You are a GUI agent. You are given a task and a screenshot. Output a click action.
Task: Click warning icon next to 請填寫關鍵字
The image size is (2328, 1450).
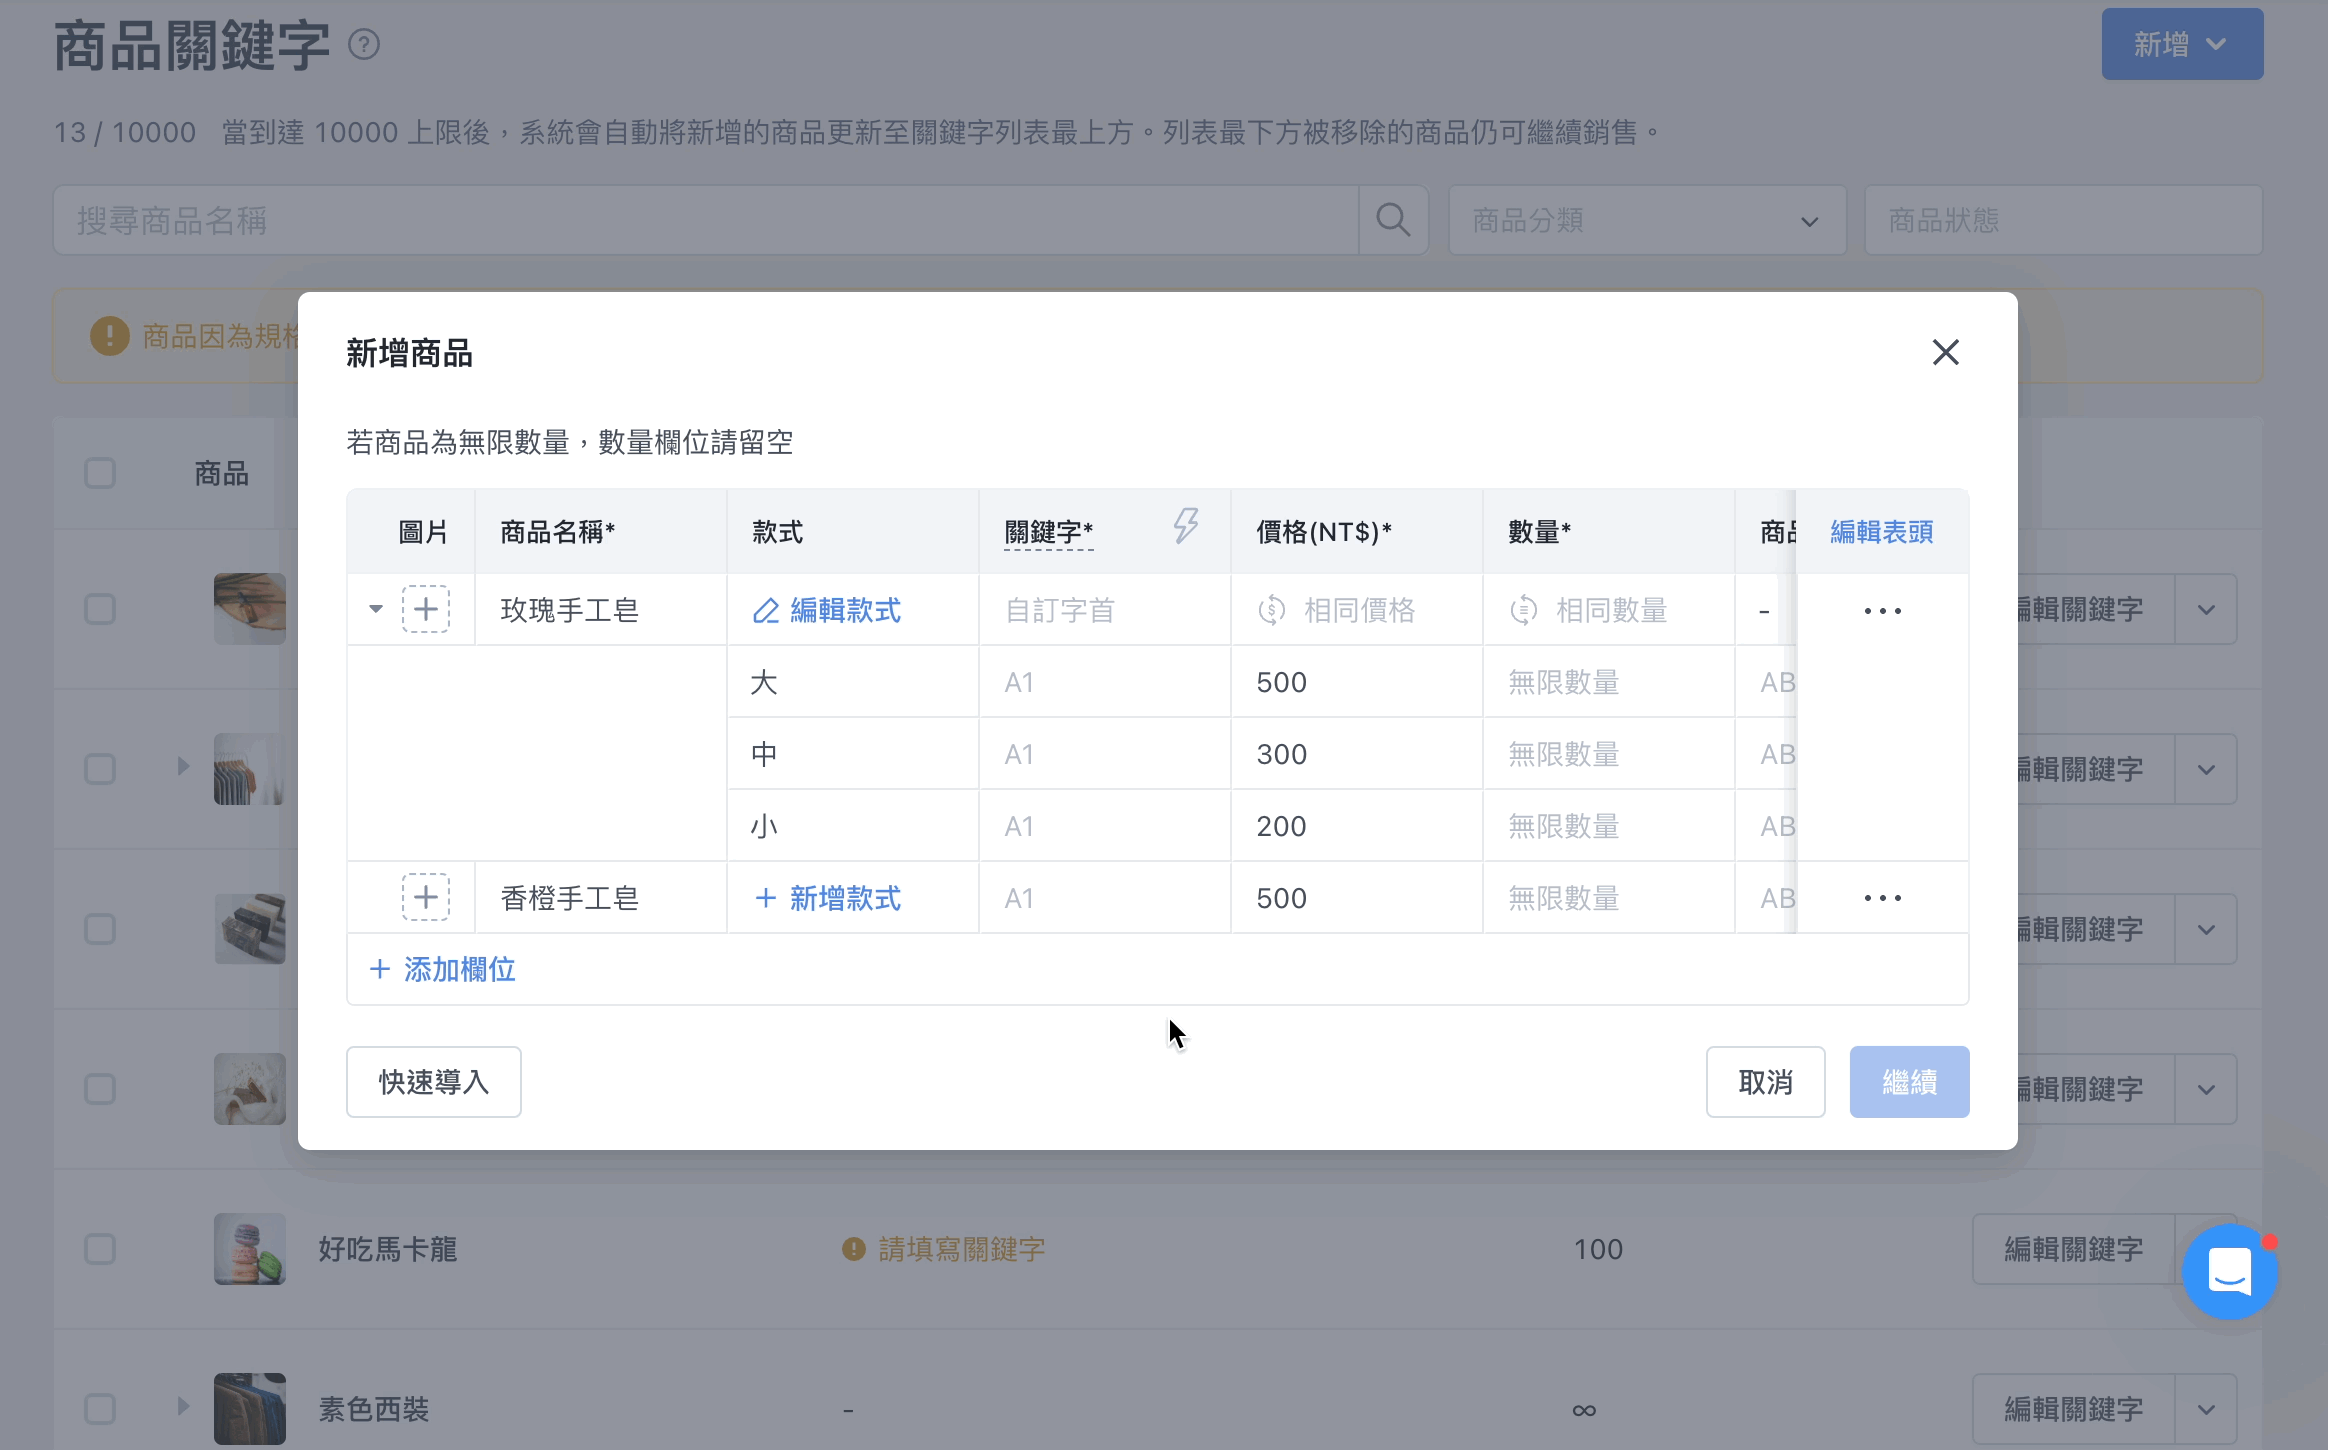853,1249
